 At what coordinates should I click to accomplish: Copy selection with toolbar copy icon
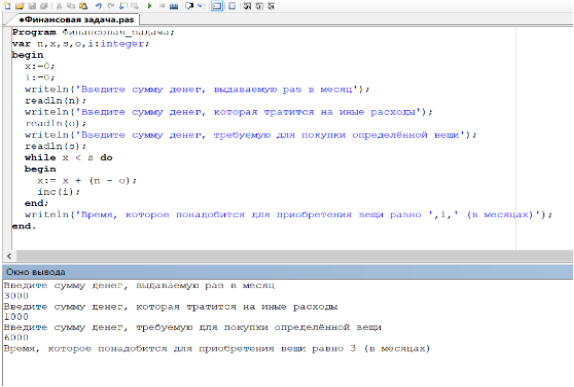[x=71, y=6]
